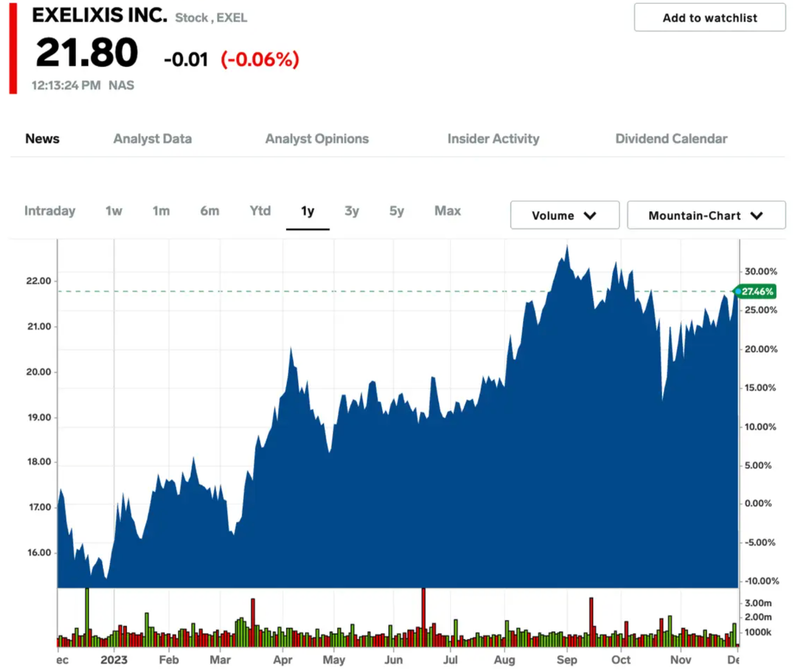
Task: Select the Ytd chart range
Action: click(x=260, y=211)
